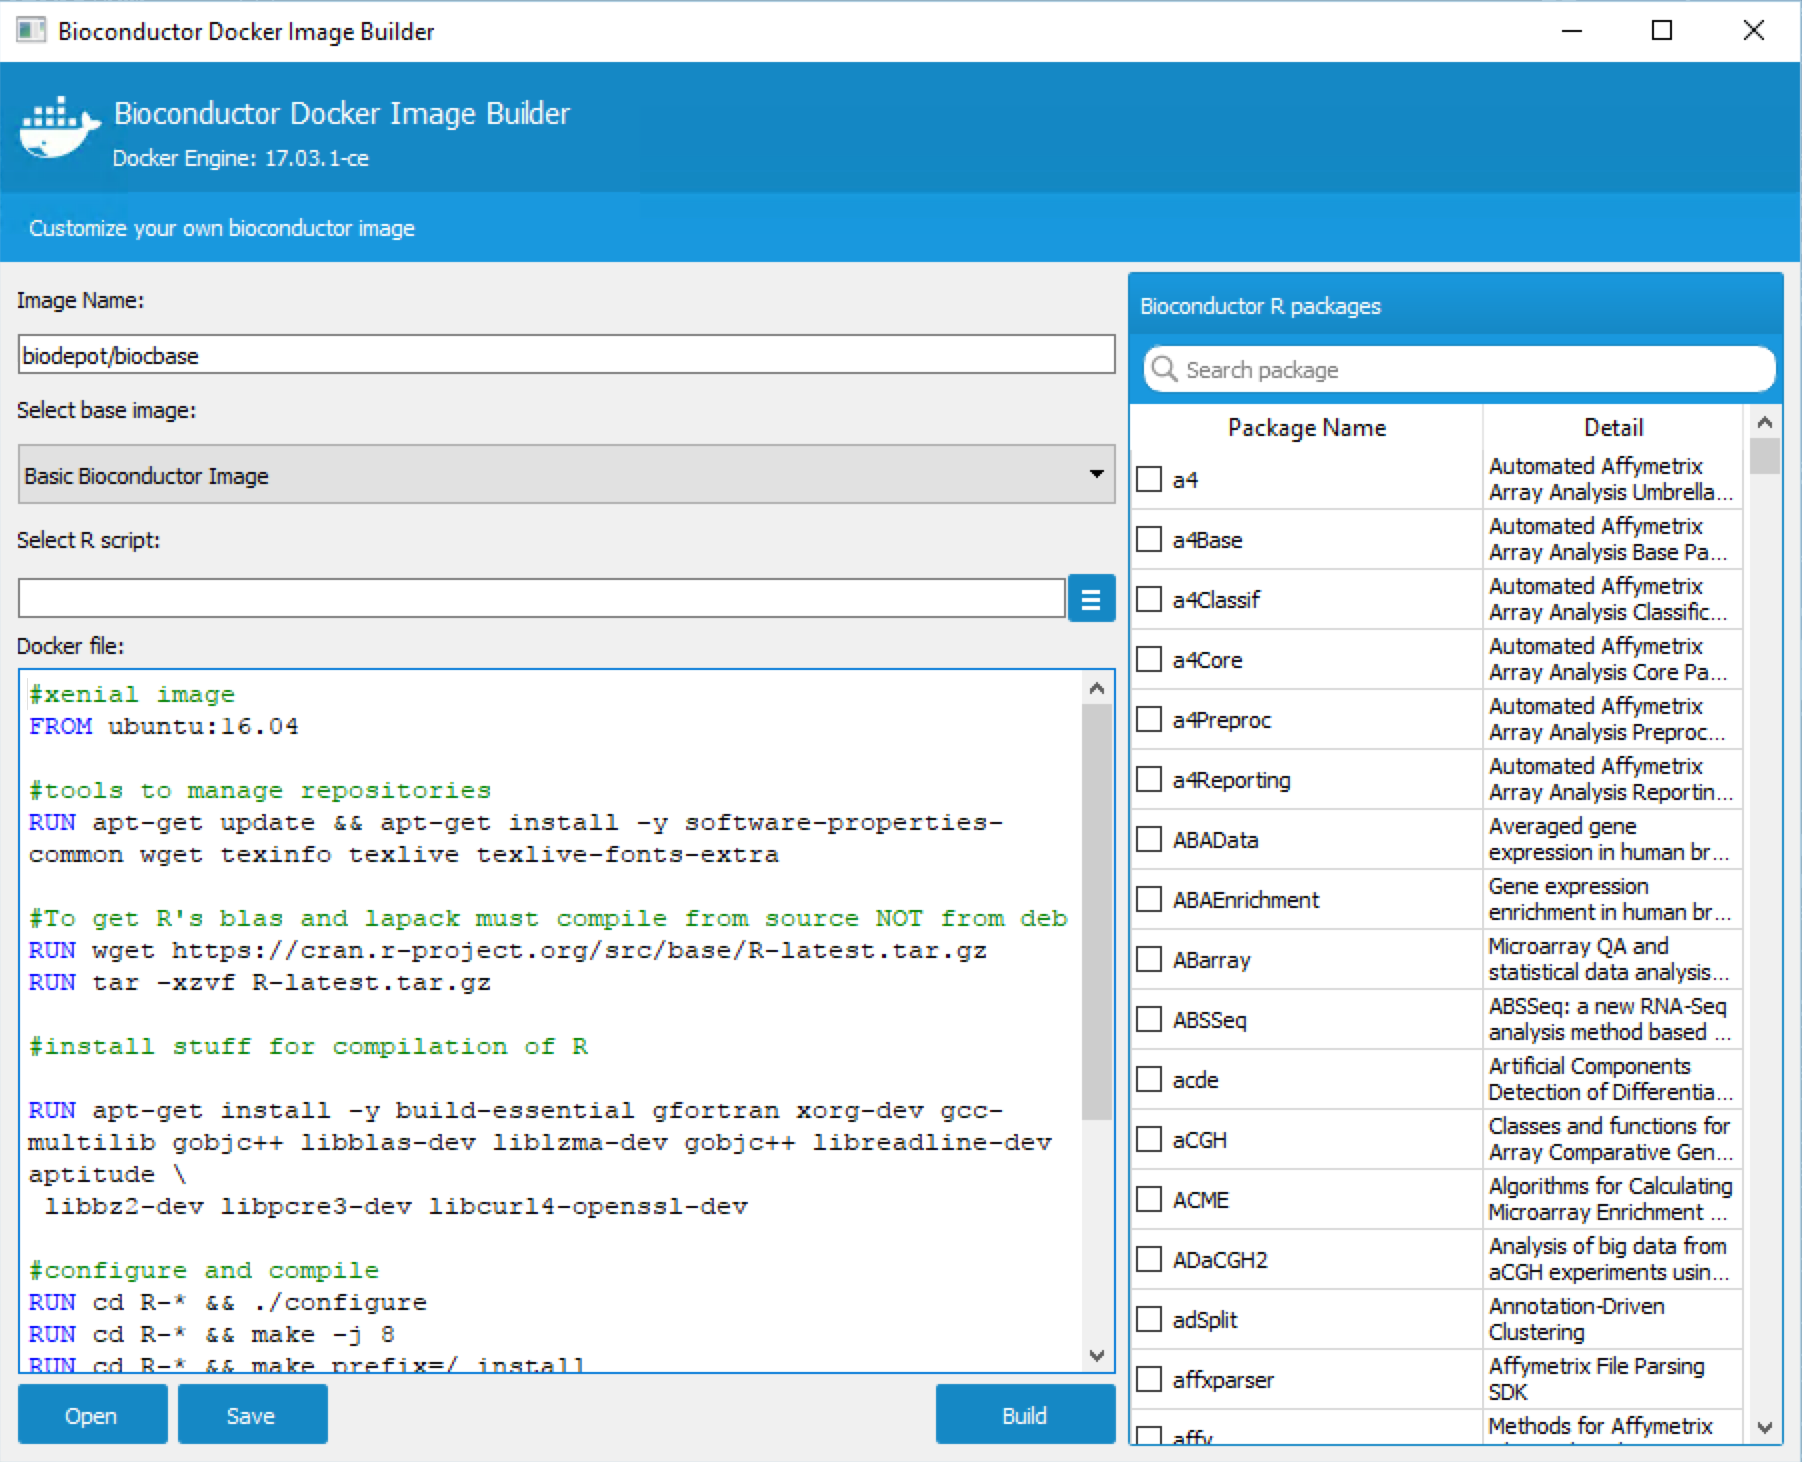The image size is (1802, 1462).
Task: Click the 'Bioconductor R packages' panel title
Action: (x=1260, y=306)
